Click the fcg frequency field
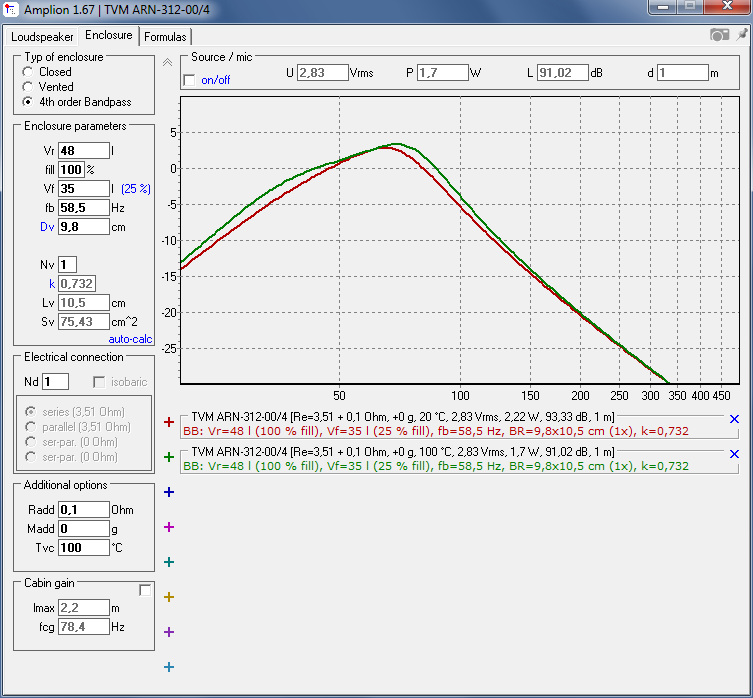The width and height of the screenshot is (753, 698). [84, 627]
